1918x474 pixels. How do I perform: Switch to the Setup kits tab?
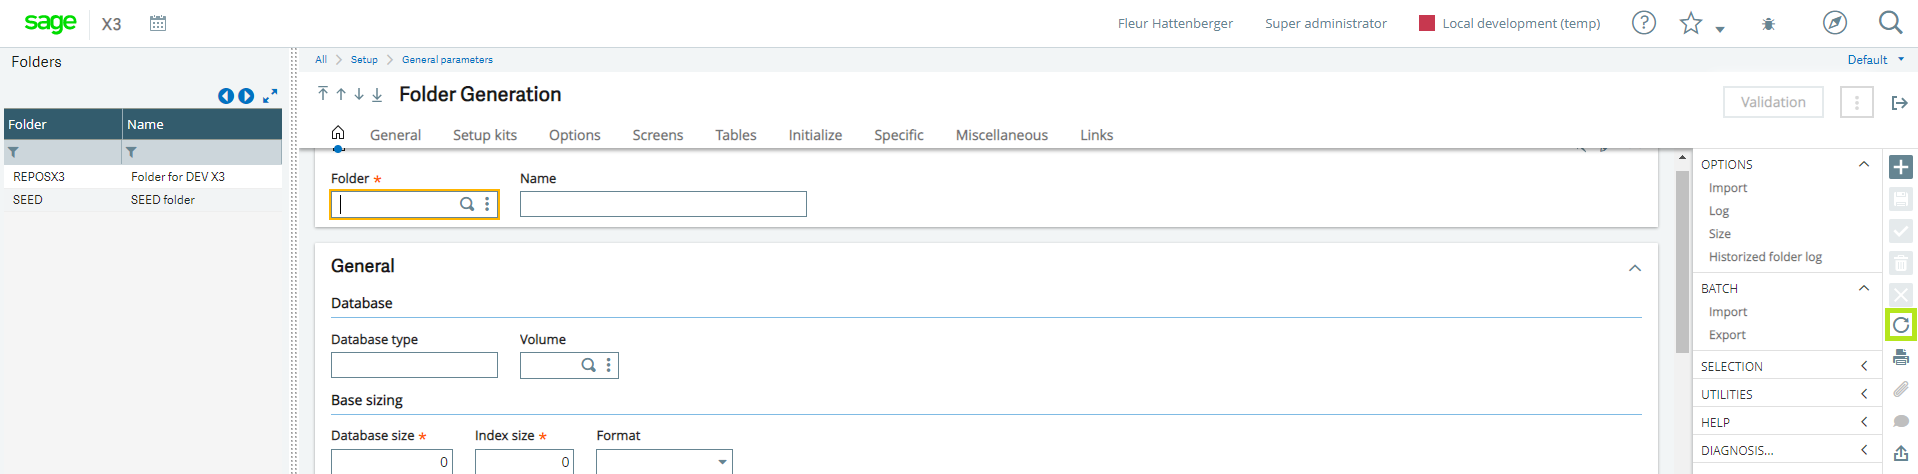point(485,135)
